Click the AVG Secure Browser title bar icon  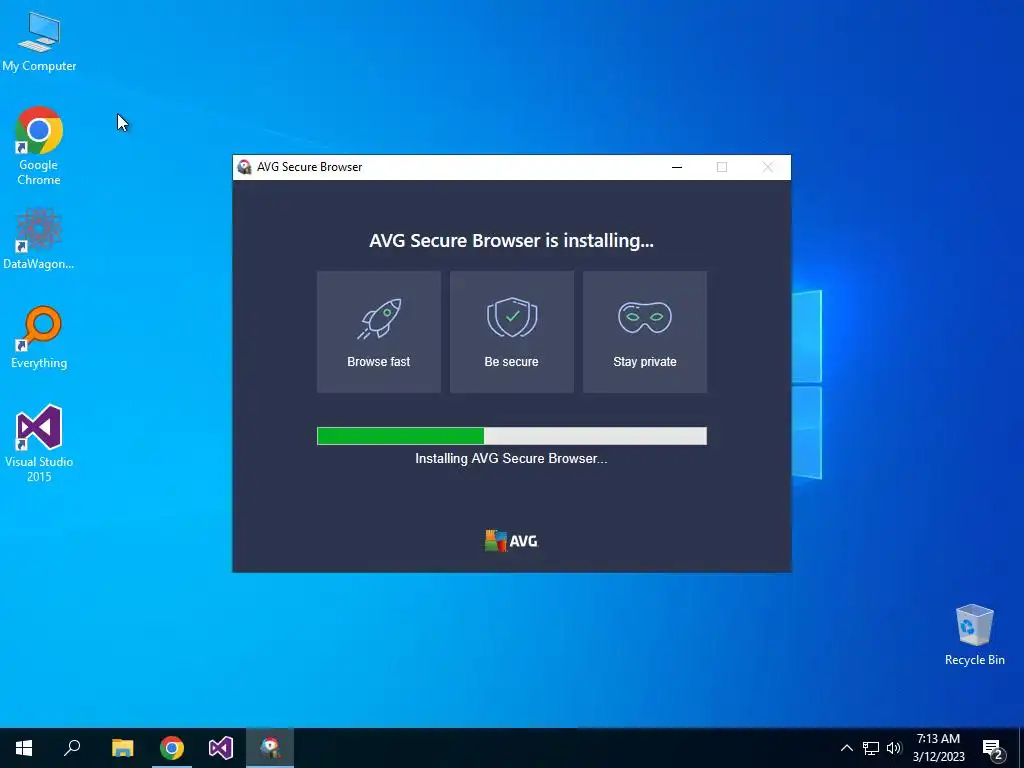point(244,167)
